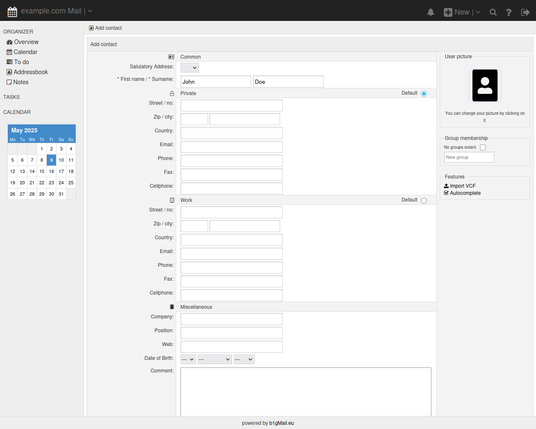536x429 pixels.
Task: Click the New plus icon in top bar
Action: [x=448, y=12]
